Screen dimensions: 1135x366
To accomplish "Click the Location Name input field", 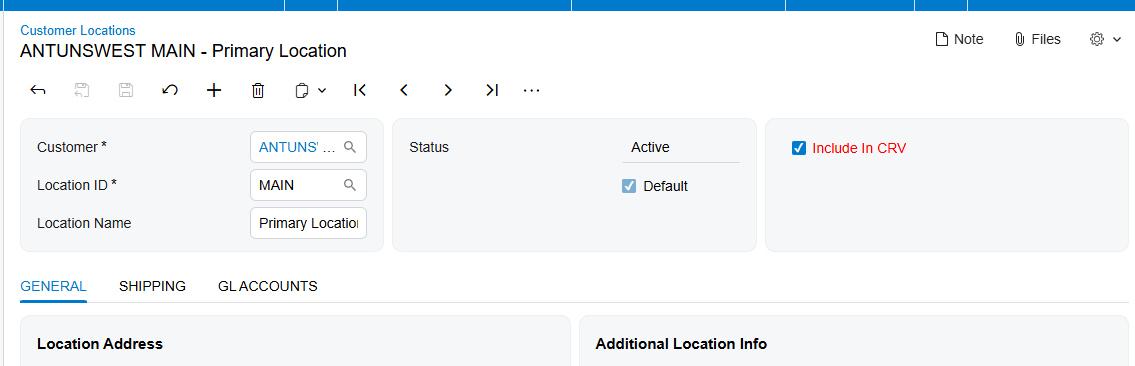I will pos(308,224).
